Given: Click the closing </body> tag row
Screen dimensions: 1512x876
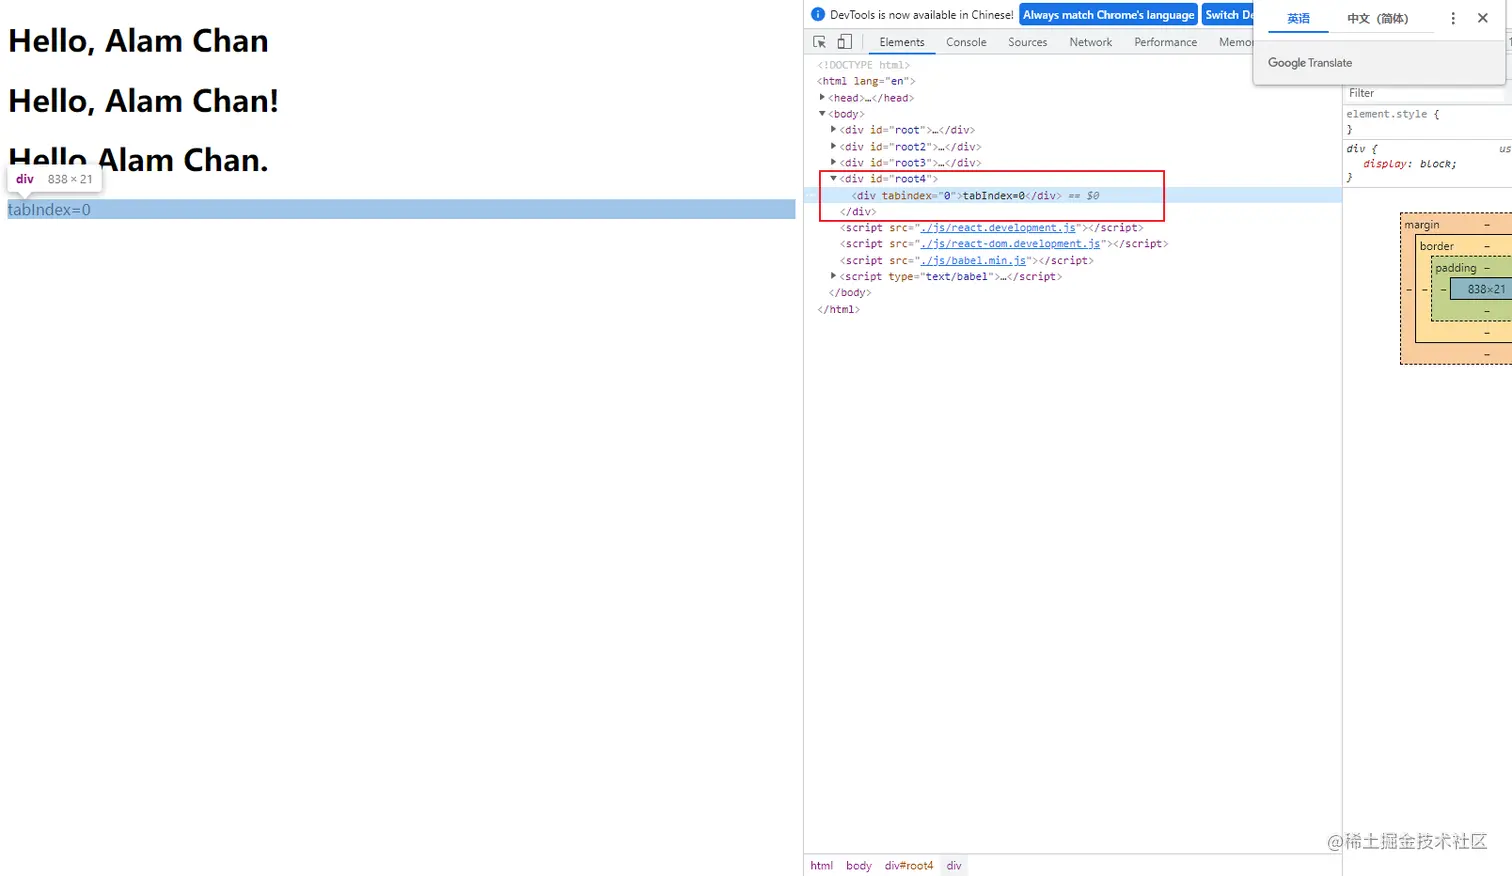Looking at the screenshot, I should [x=850, y=293].
